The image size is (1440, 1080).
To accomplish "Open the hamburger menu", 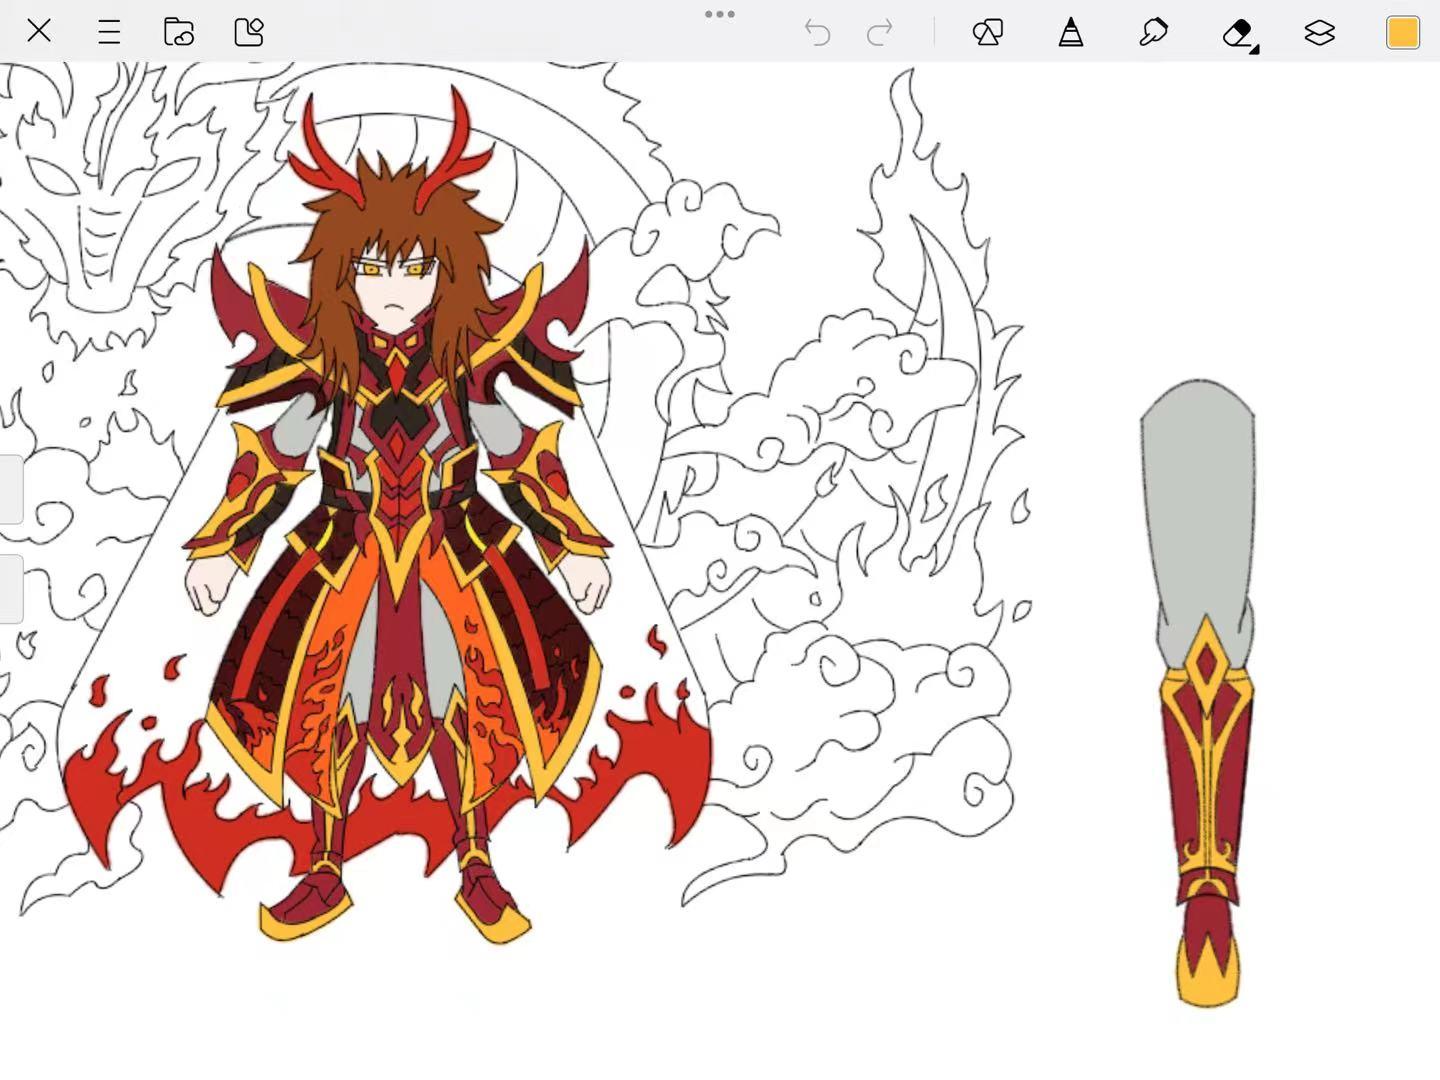I will tap(109, 32).
